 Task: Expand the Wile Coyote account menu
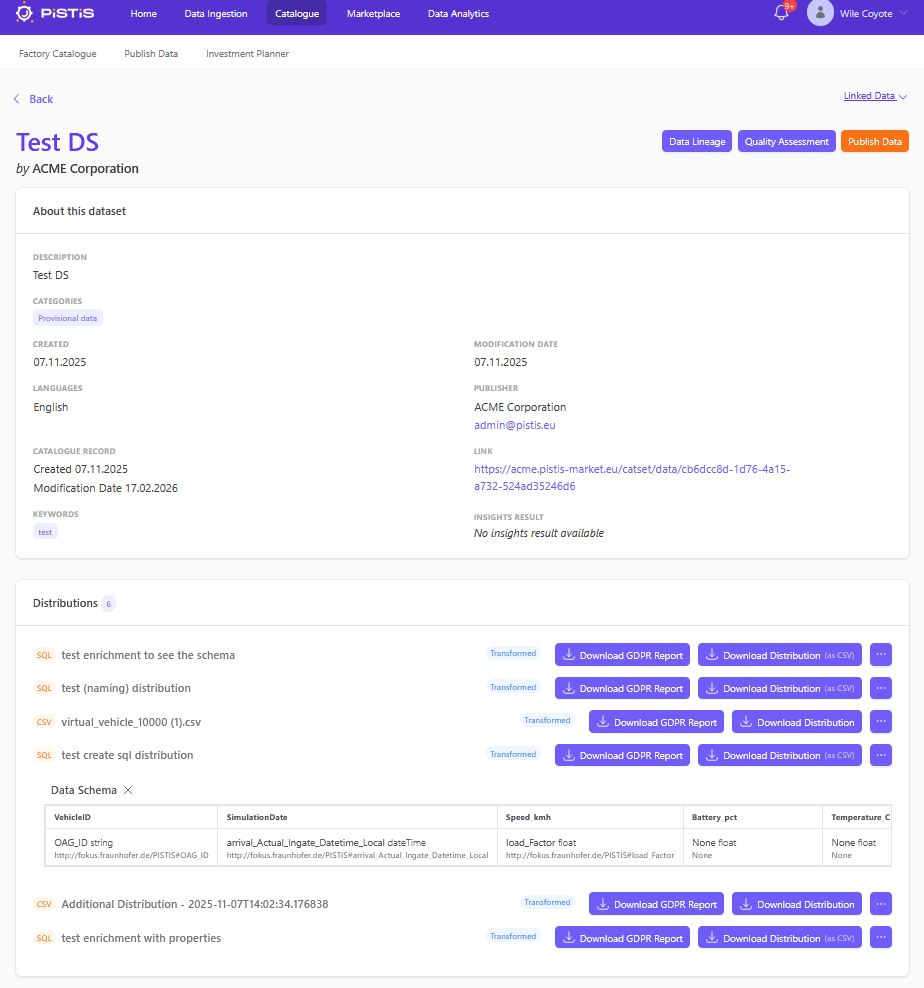pos(874,13)
